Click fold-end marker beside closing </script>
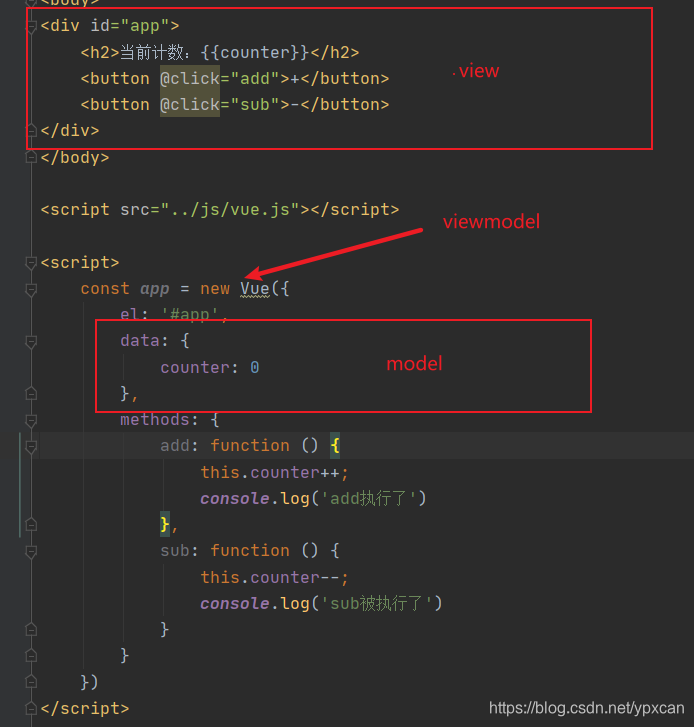This screenshot has height=727, width=694. coord(31,709)
